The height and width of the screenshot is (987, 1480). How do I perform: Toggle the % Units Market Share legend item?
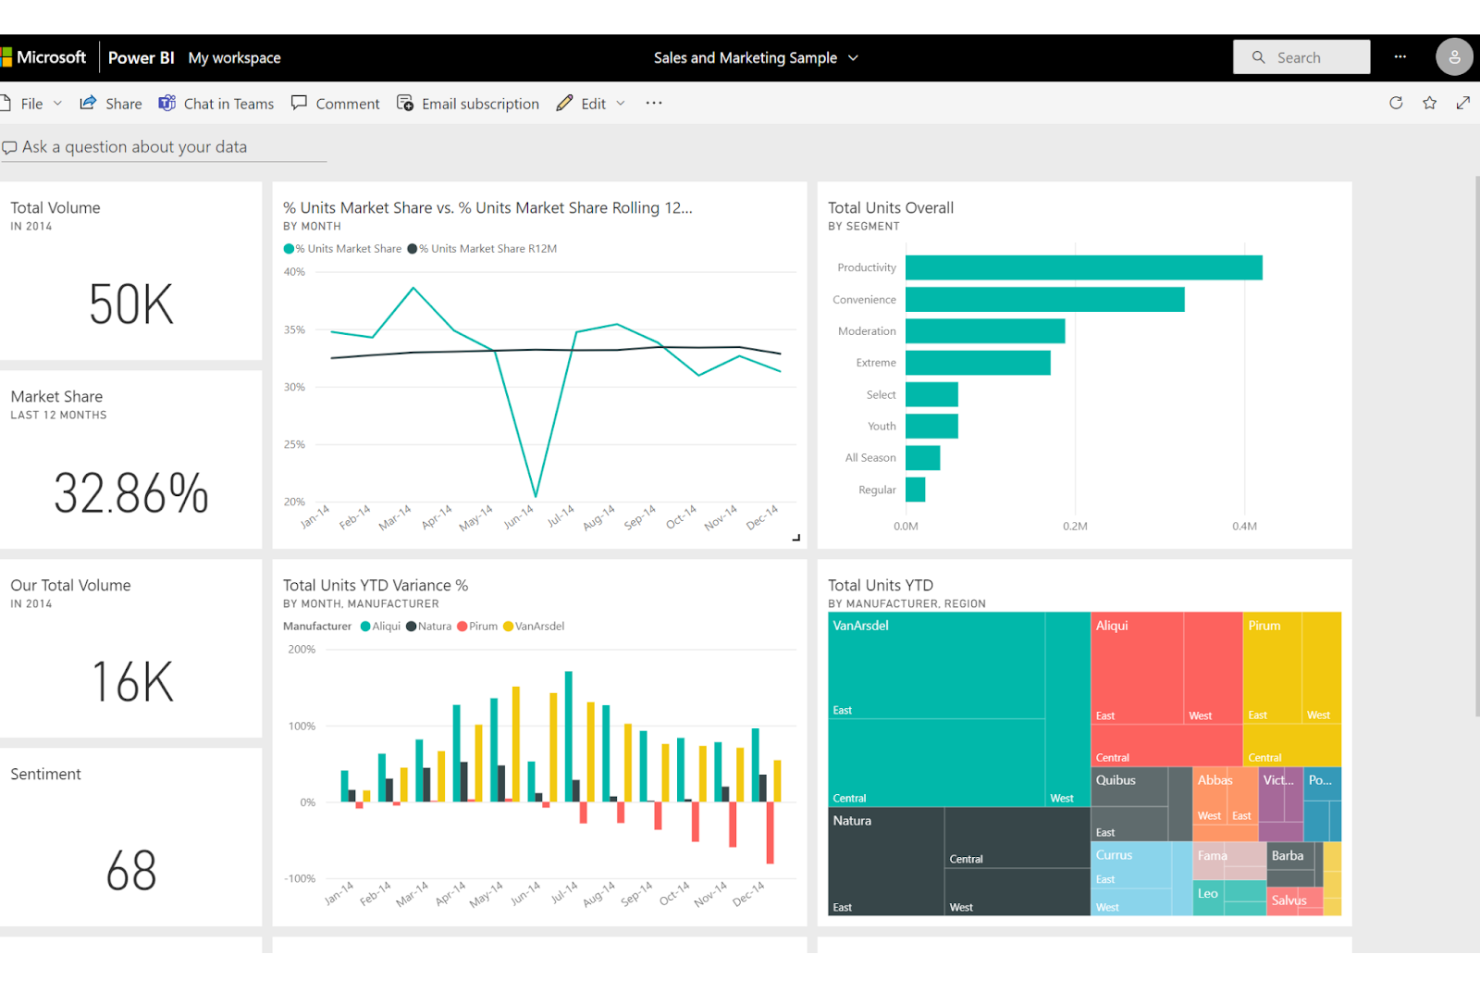point(341,248)
